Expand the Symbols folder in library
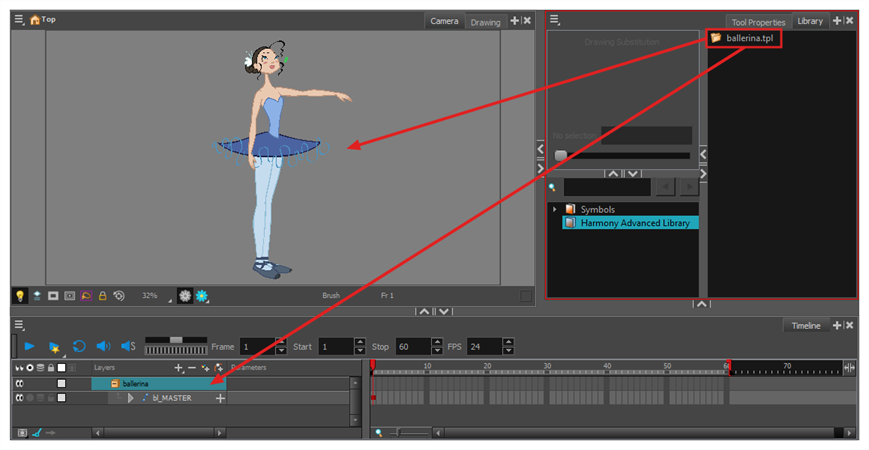The image size is (869, 450). tap(554, 209)
